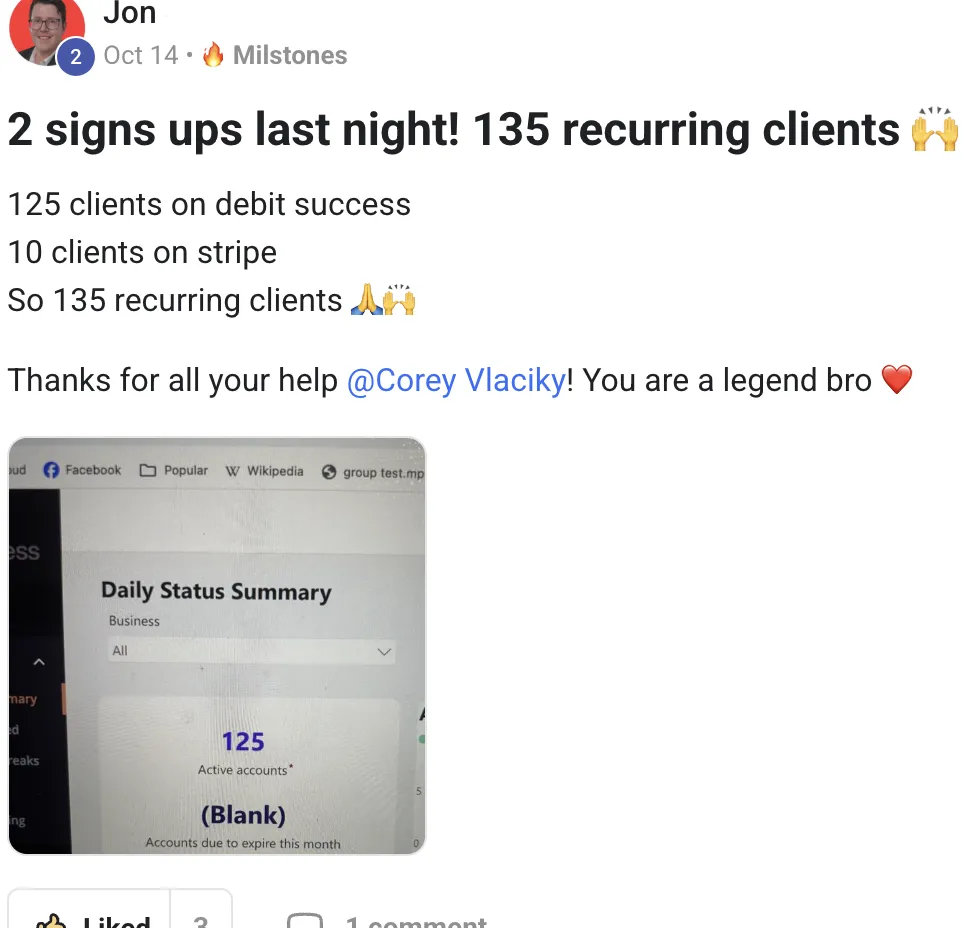Open the @Corey Vlaciky mention link
The width and height of the screenshot is (970, 928).
click(456, 380)
